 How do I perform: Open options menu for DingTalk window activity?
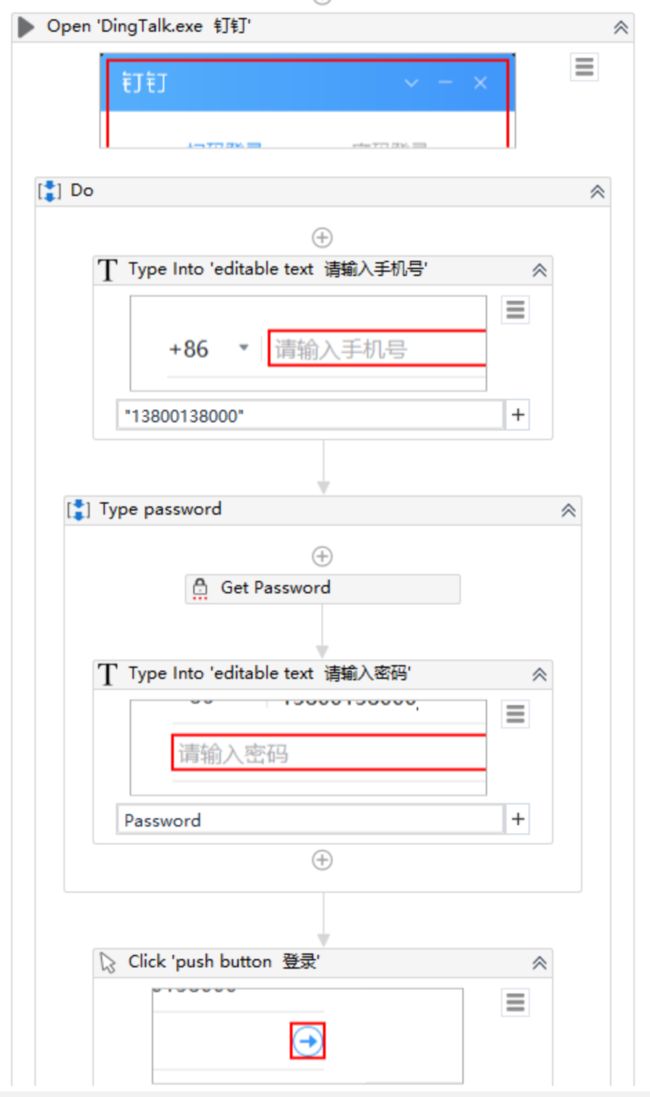(584, 67)
